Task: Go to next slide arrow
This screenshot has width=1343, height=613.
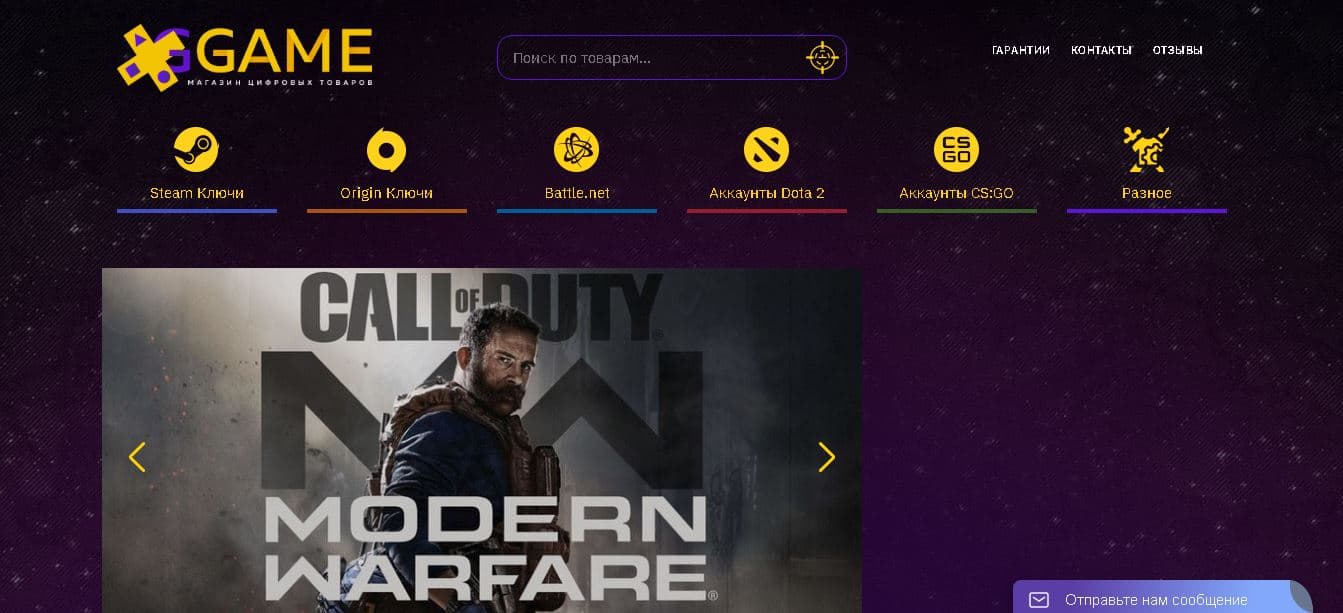Action: click(x=827, y=457)
